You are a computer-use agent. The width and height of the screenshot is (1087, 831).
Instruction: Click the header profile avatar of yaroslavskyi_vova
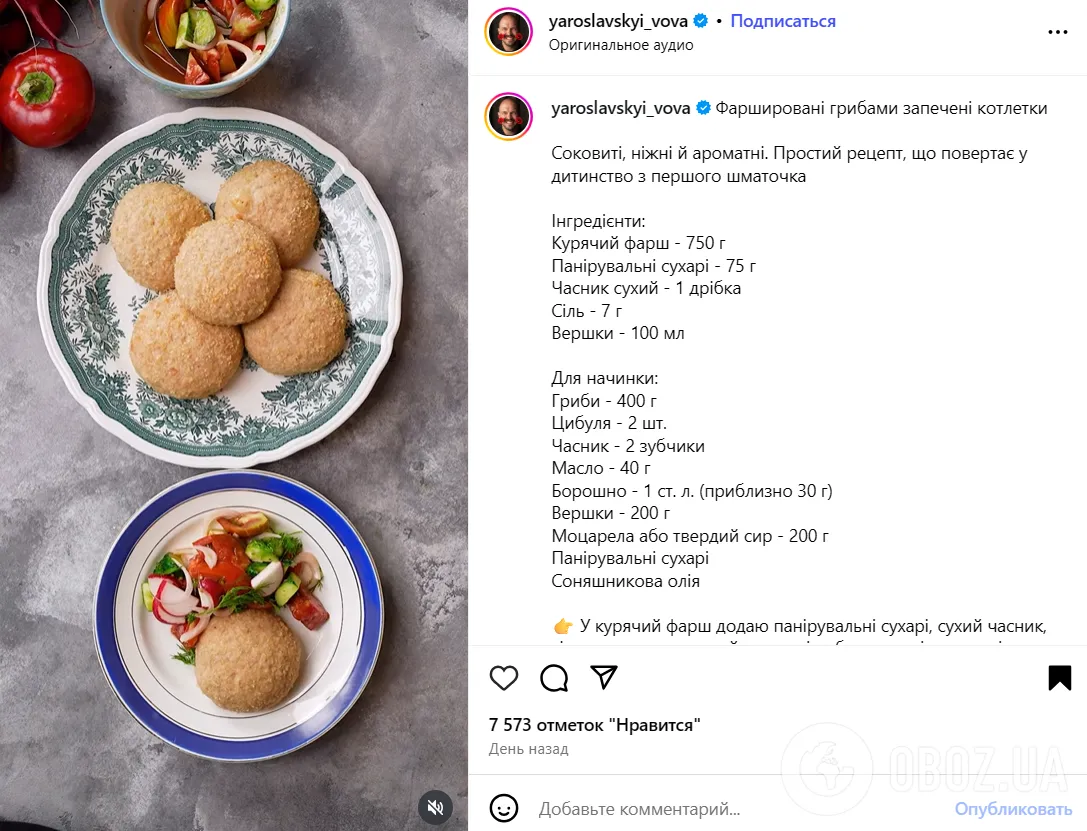[509, 32]
